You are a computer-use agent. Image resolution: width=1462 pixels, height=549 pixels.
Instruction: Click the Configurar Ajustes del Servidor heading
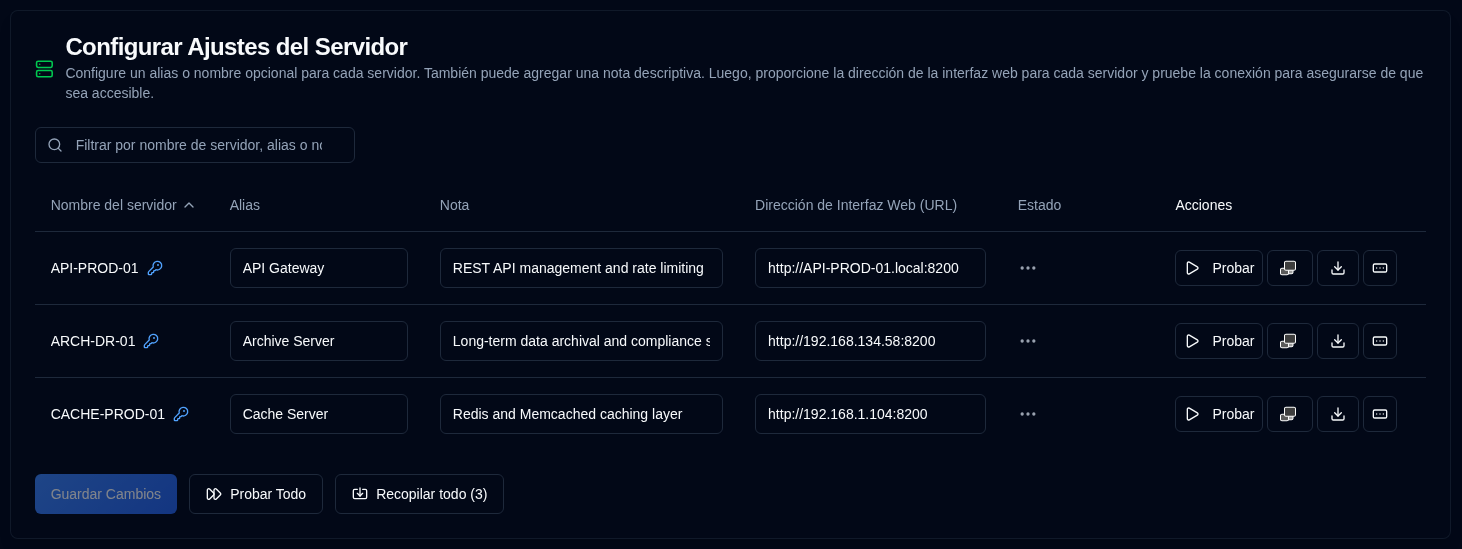236,46
